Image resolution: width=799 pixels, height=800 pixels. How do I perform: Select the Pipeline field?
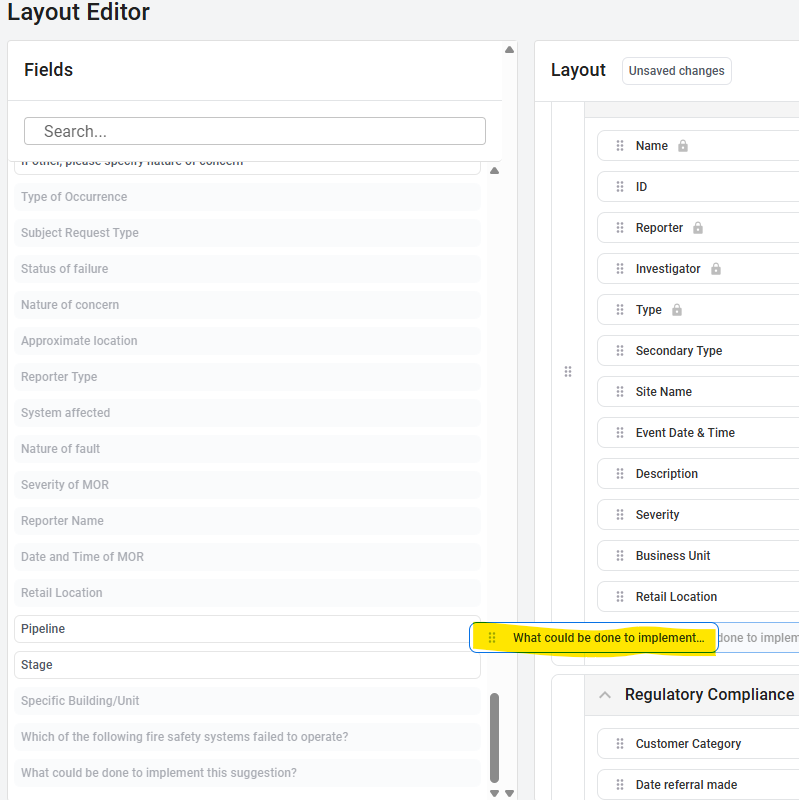[x=247, y=629]
